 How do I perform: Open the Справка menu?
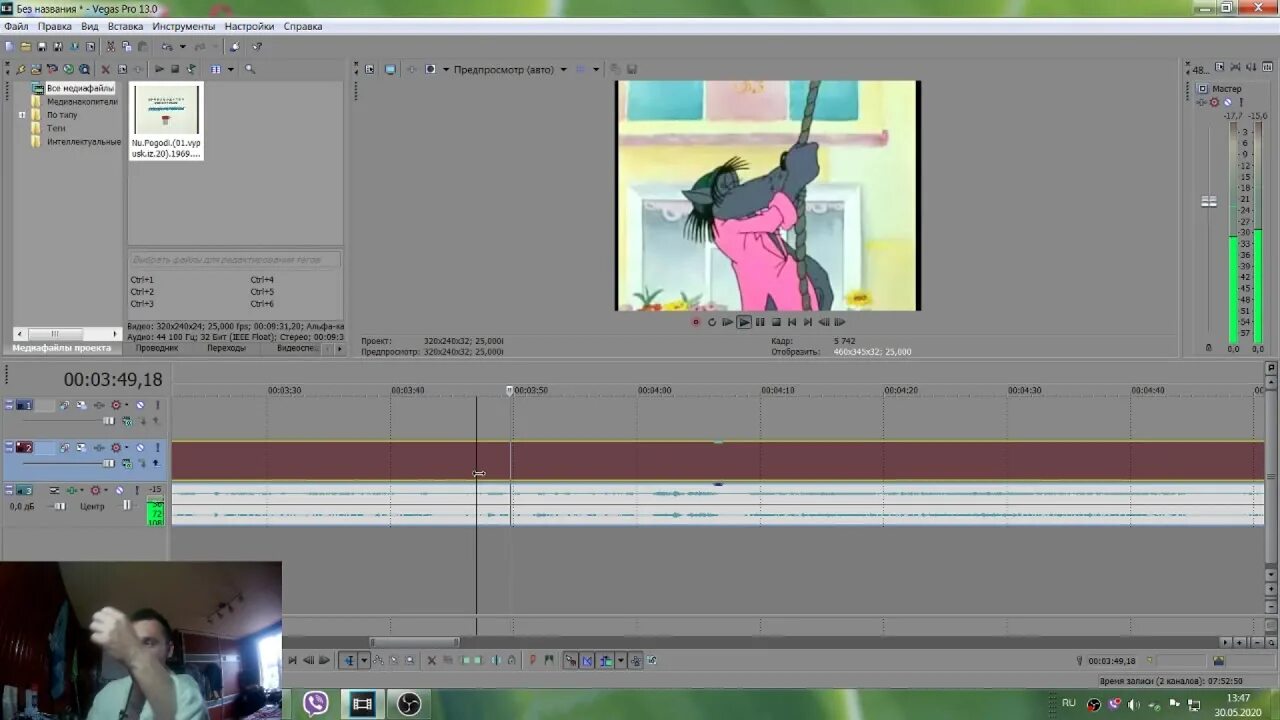click(x=303, y=26)
